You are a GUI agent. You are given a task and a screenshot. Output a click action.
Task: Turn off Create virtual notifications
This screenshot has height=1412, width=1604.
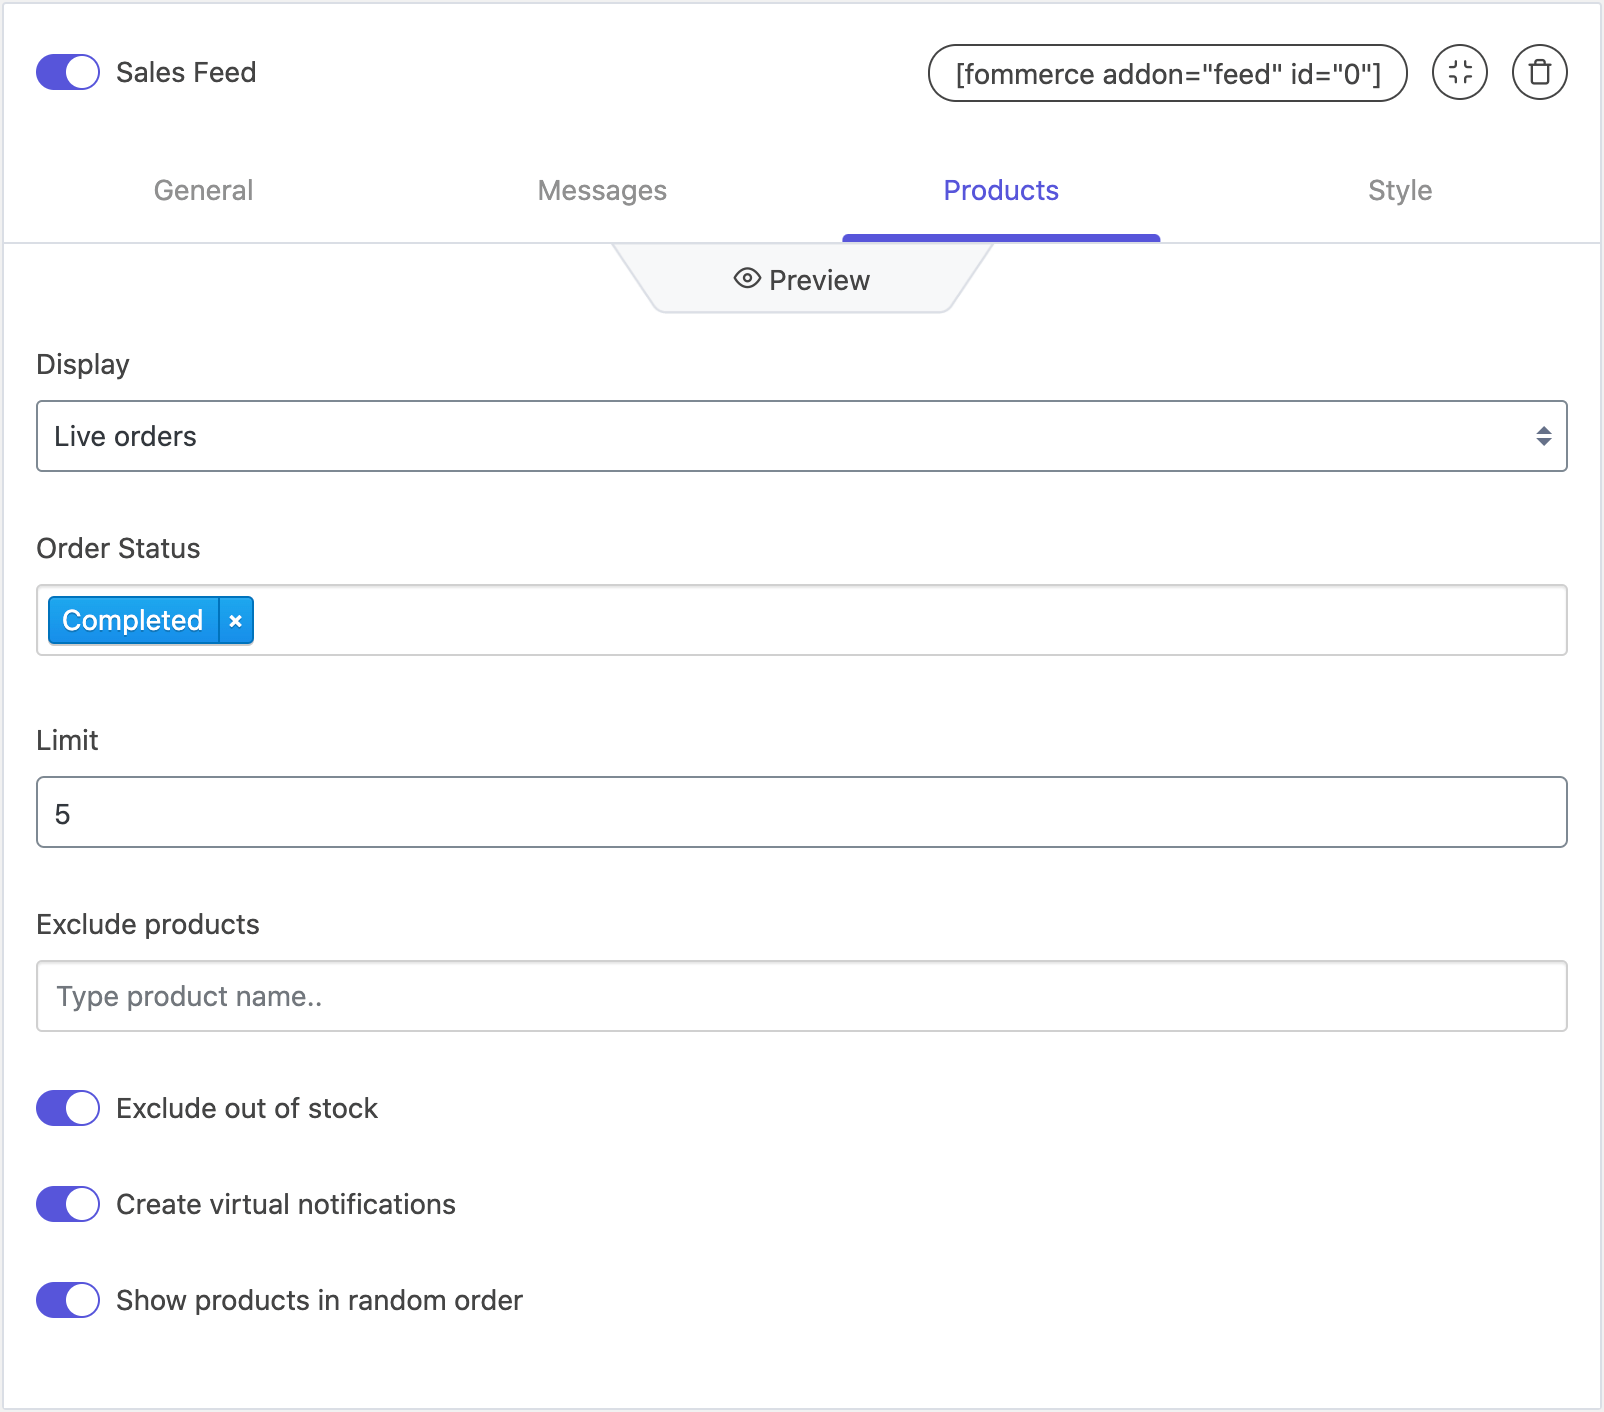coord(68,1204)
